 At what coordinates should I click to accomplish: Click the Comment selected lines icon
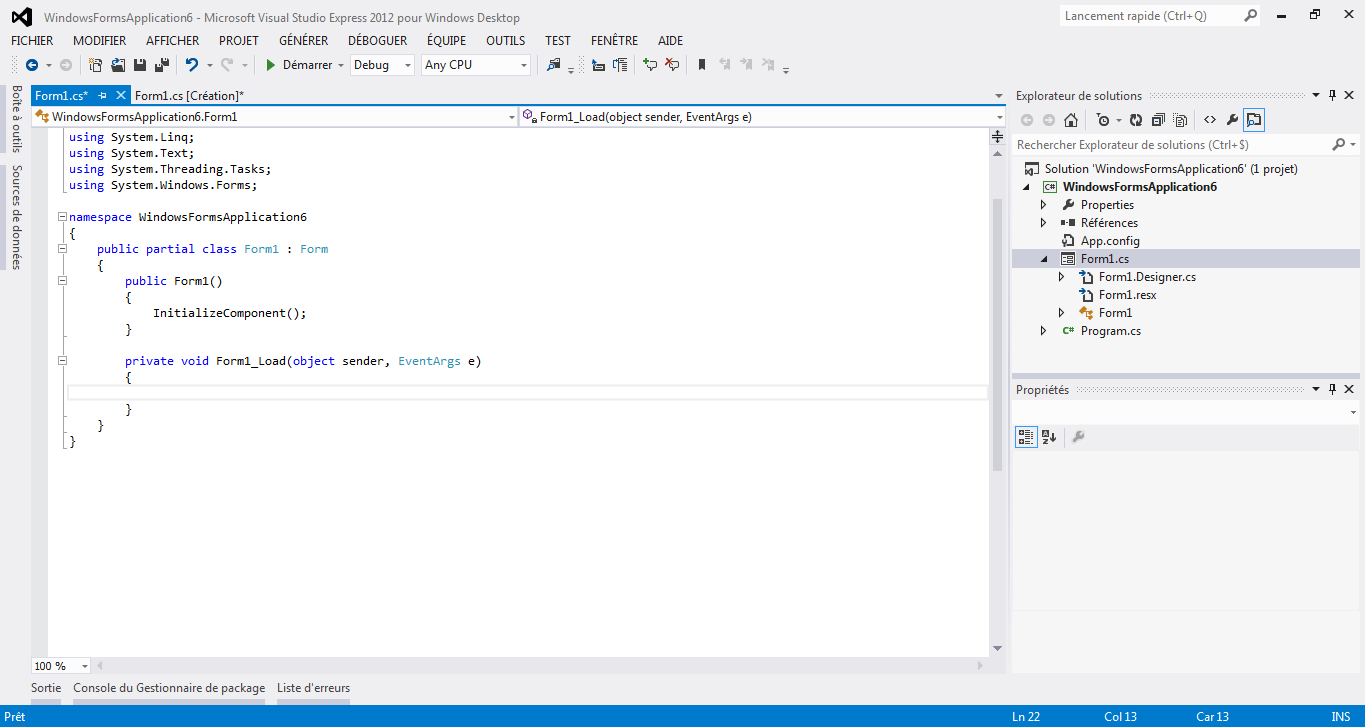coord(650,65)
